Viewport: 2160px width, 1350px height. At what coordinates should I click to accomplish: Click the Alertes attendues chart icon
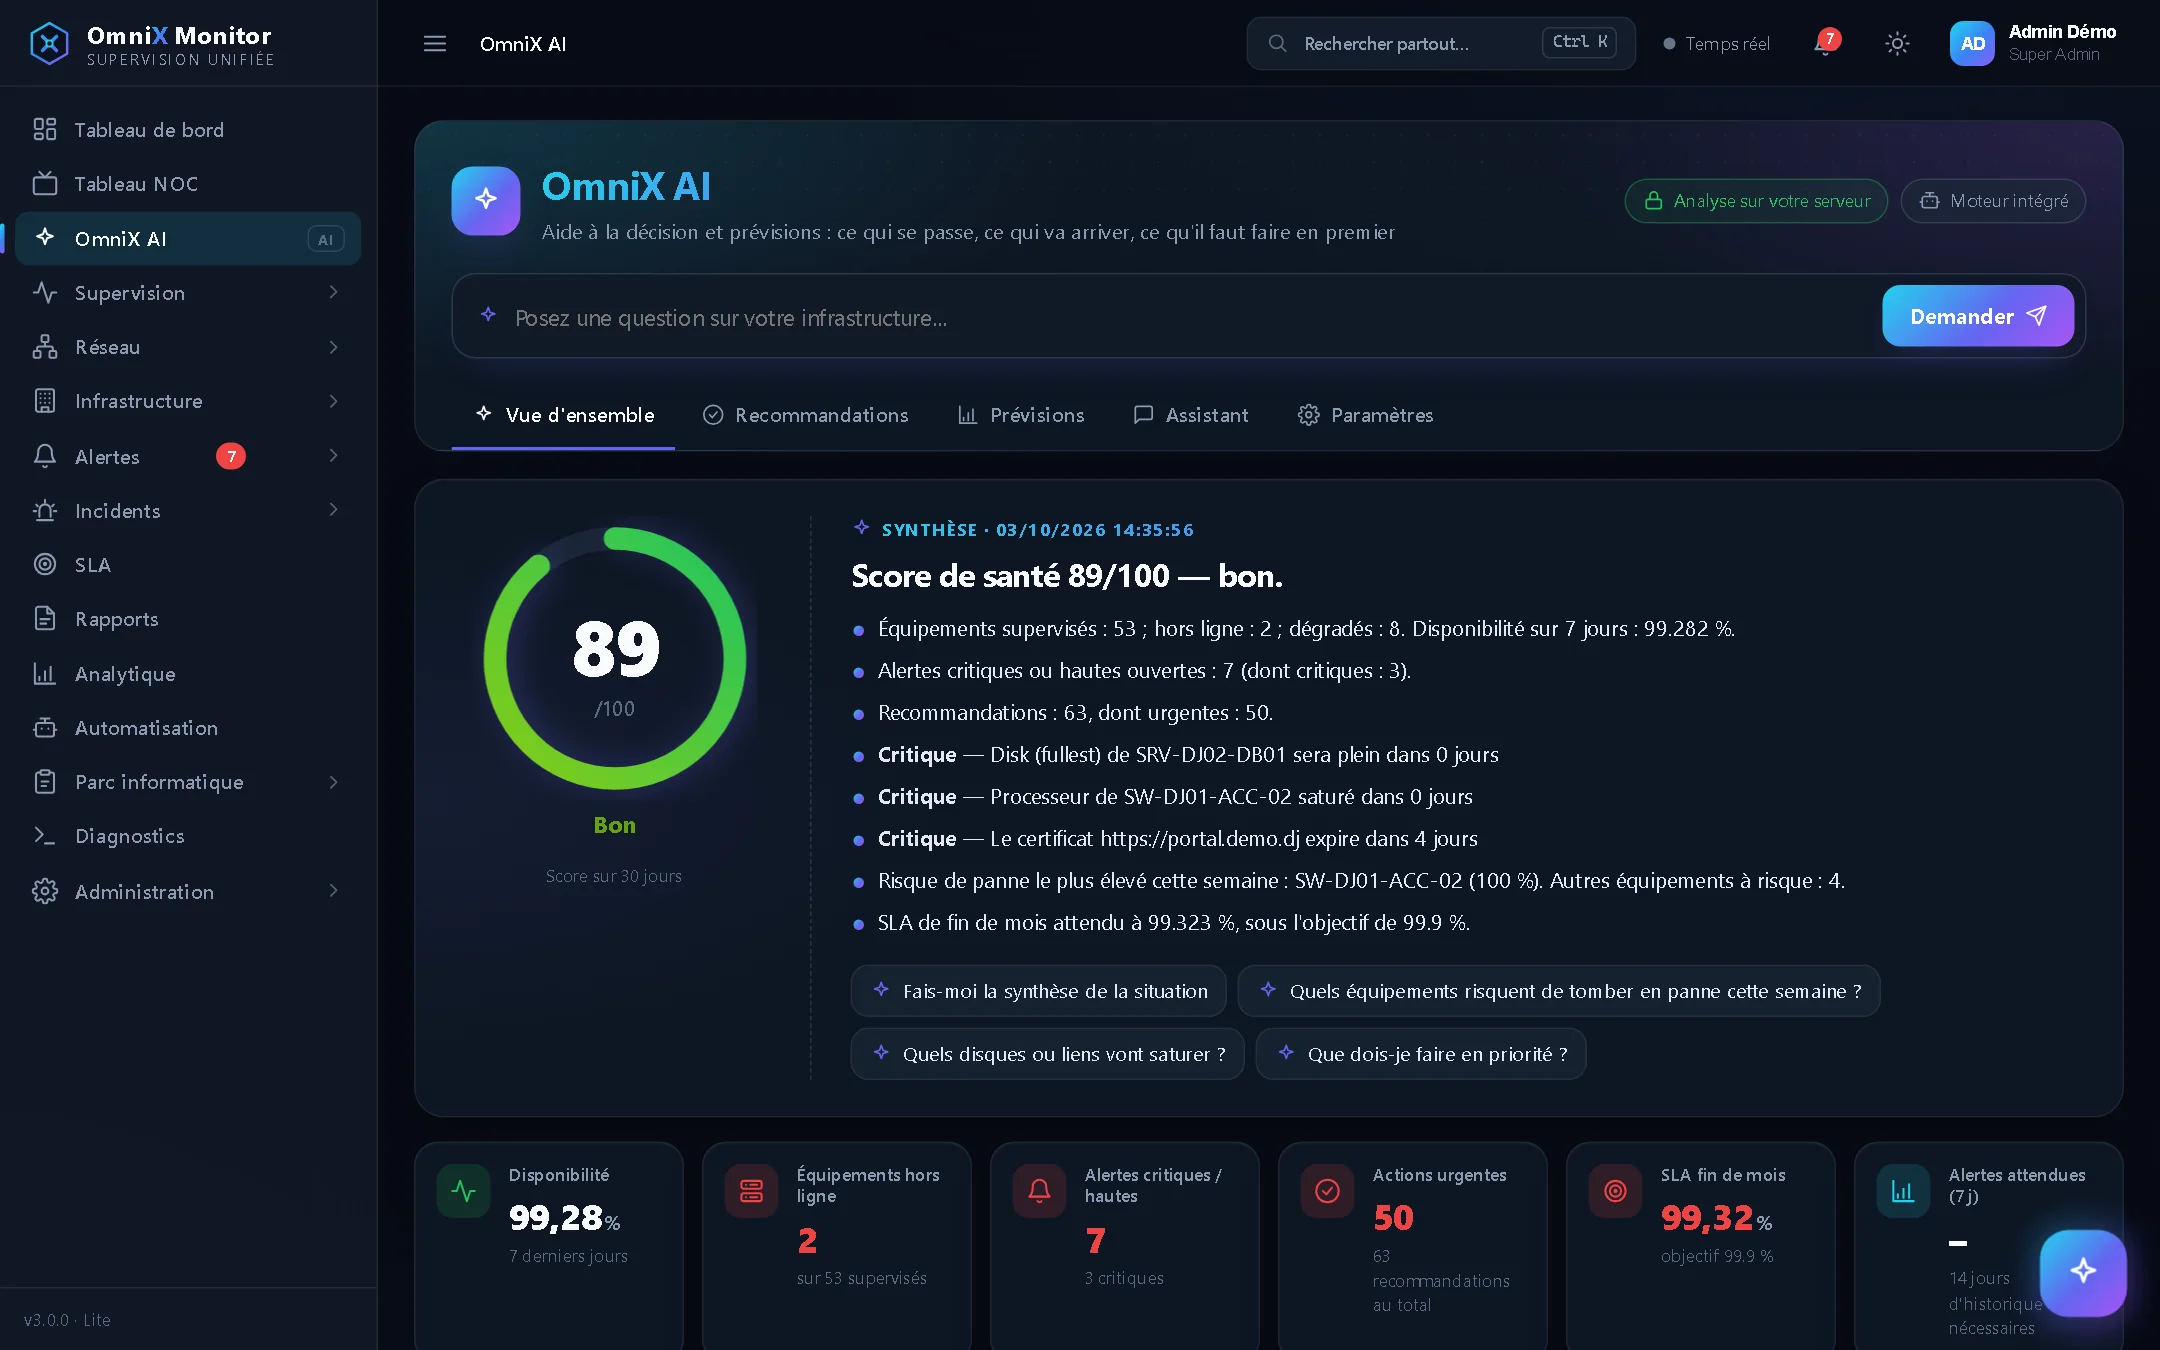(x=1903, y=1190)
